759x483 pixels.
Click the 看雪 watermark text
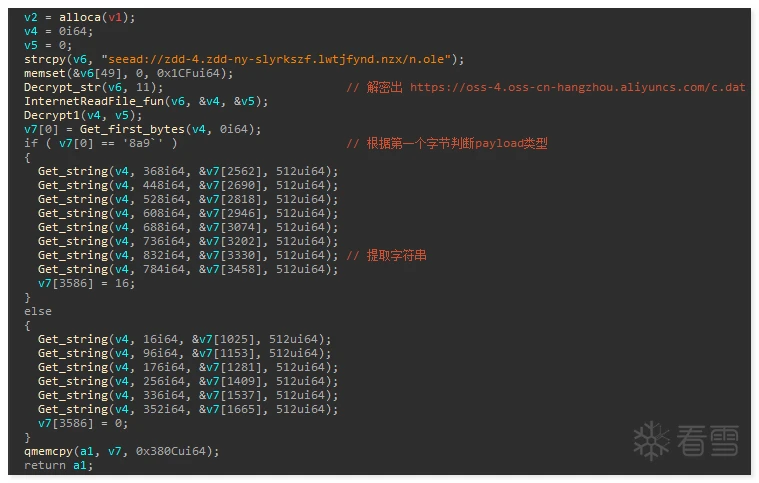point(708,441)
